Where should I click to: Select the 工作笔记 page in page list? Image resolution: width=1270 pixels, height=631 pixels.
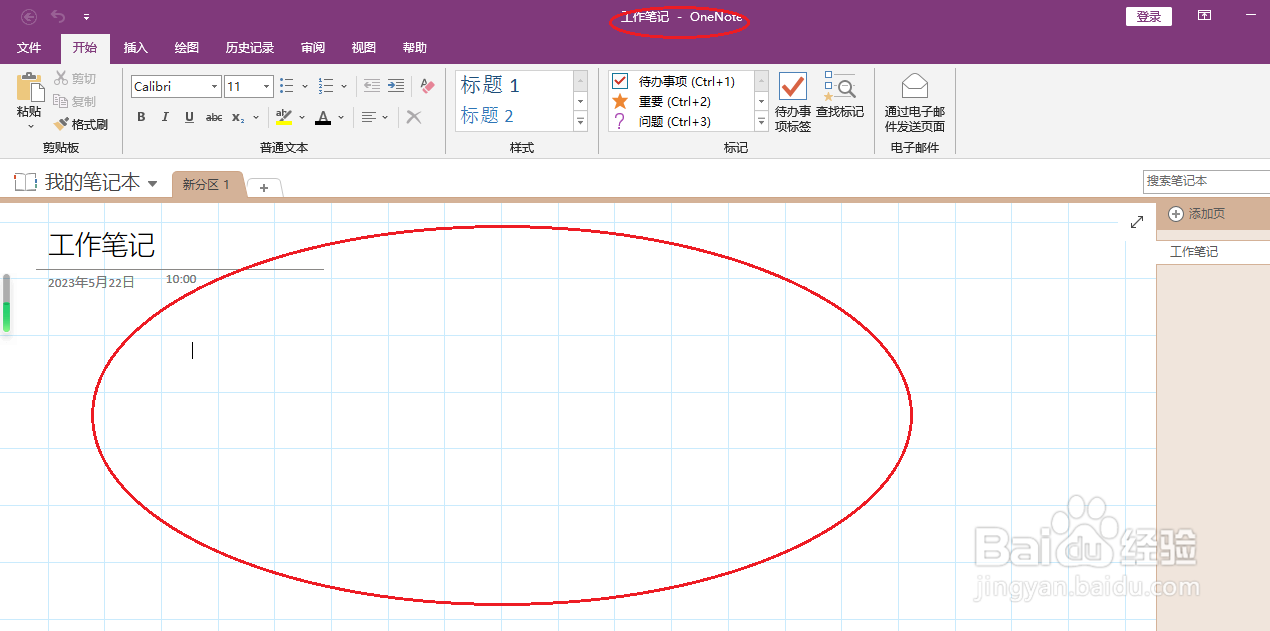1213,252
